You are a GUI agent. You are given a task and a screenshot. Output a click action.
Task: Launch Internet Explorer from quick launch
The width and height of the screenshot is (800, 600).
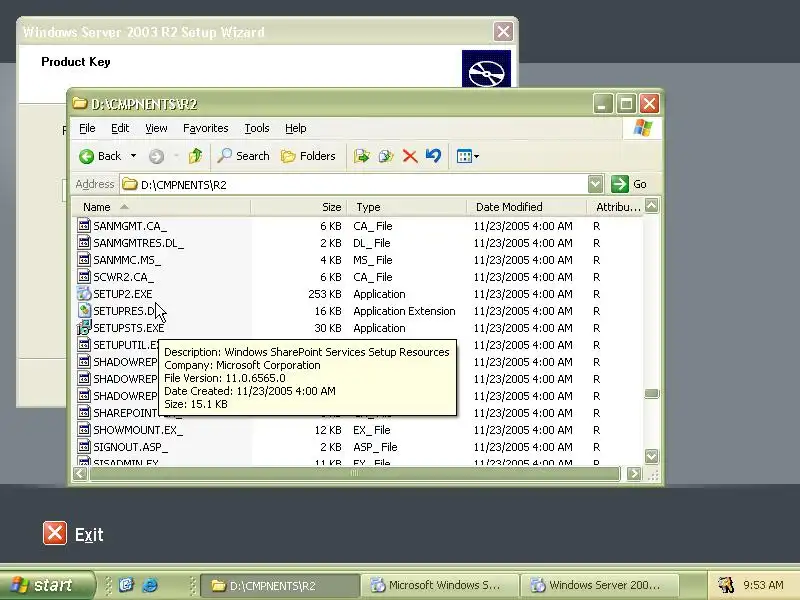coord(149,585)
